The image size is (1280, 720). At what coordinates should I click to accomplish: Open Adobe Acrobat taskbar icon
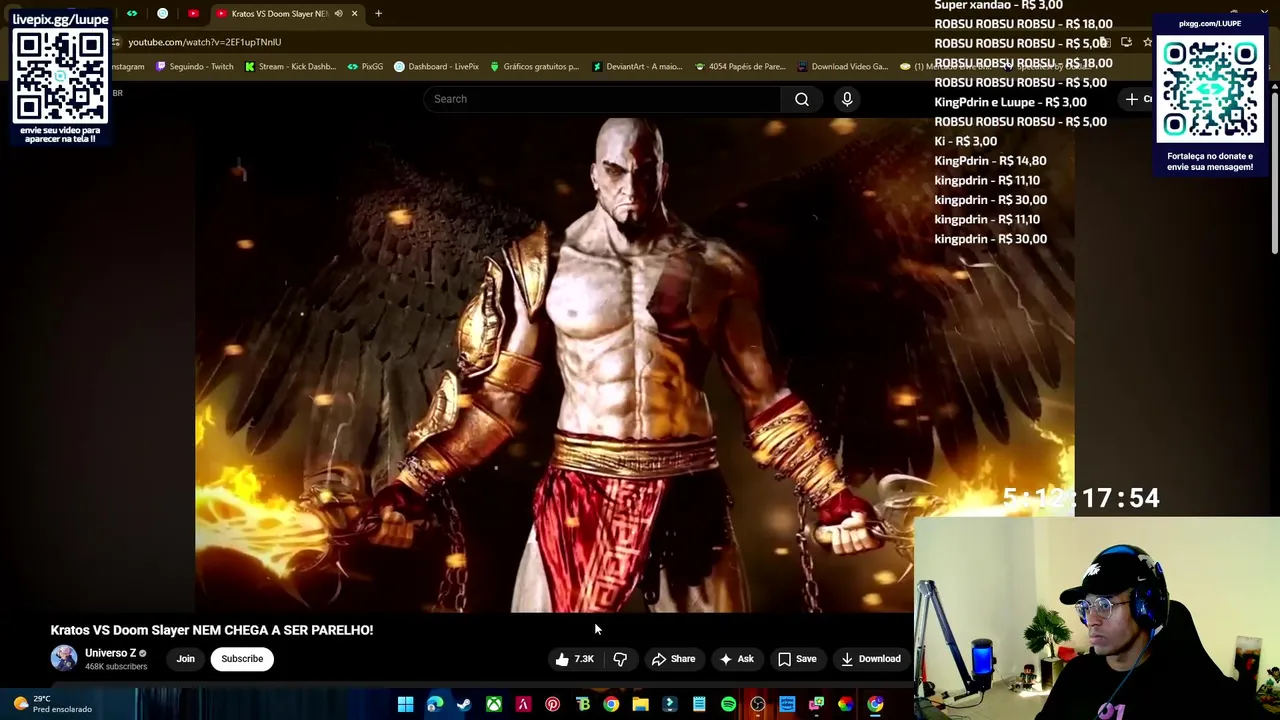523,705
